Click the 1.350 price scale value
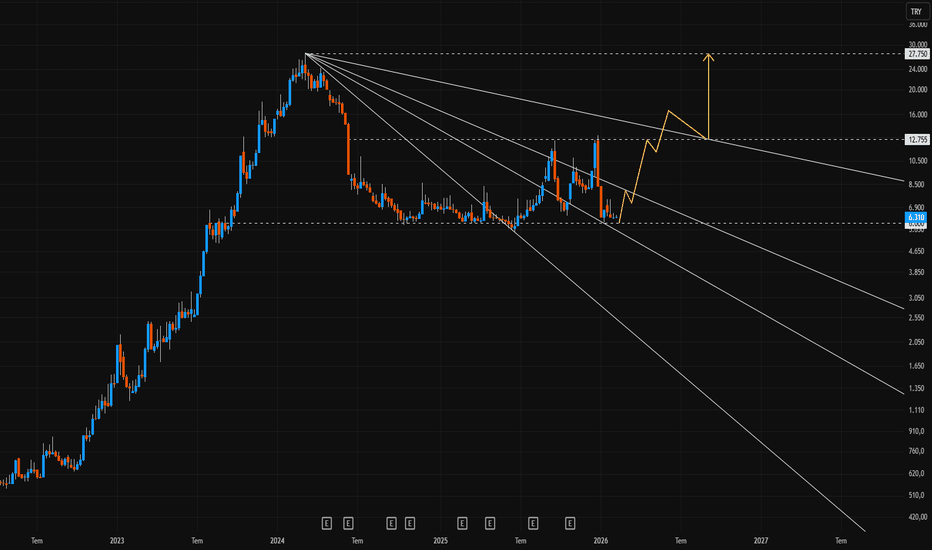932x550 pixels. (x=918, y=388)
